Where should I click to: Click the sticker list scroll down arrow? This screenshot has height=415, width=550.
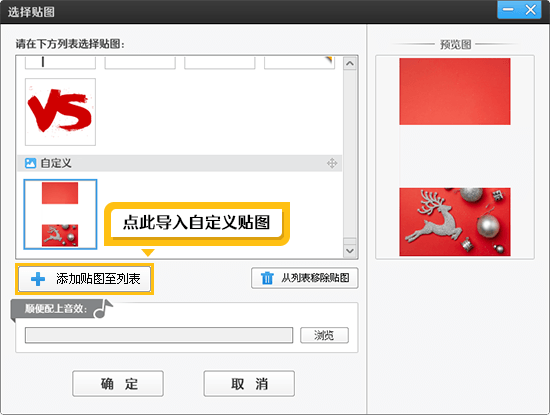350,251
